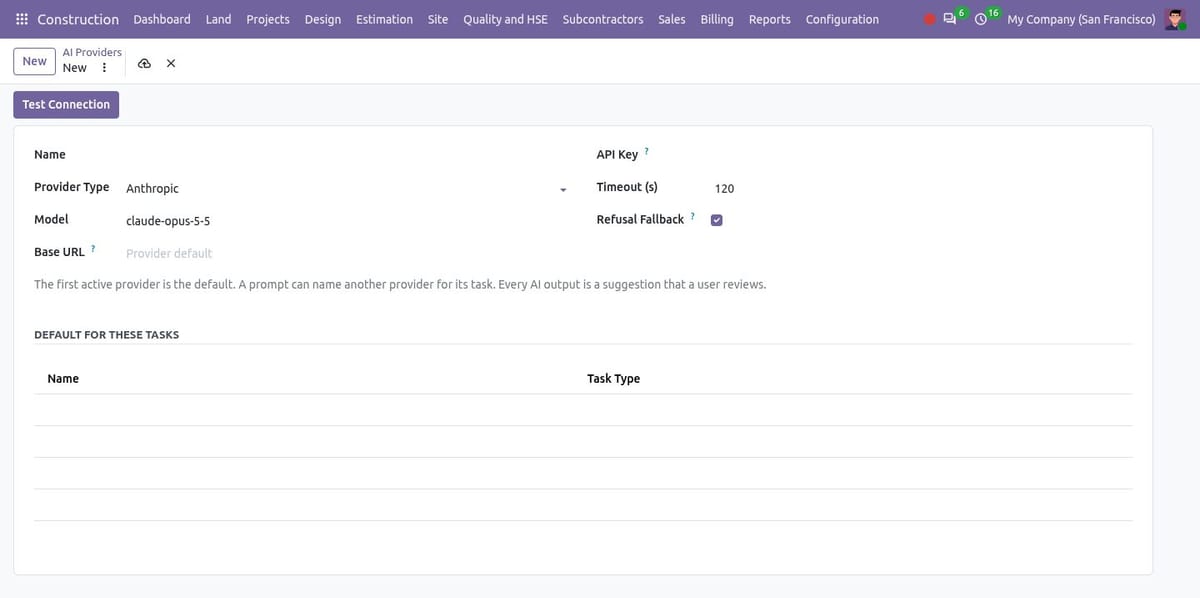Open the Site menu
The height and width of the screenshot is (598, 1200).
[438, 19]
